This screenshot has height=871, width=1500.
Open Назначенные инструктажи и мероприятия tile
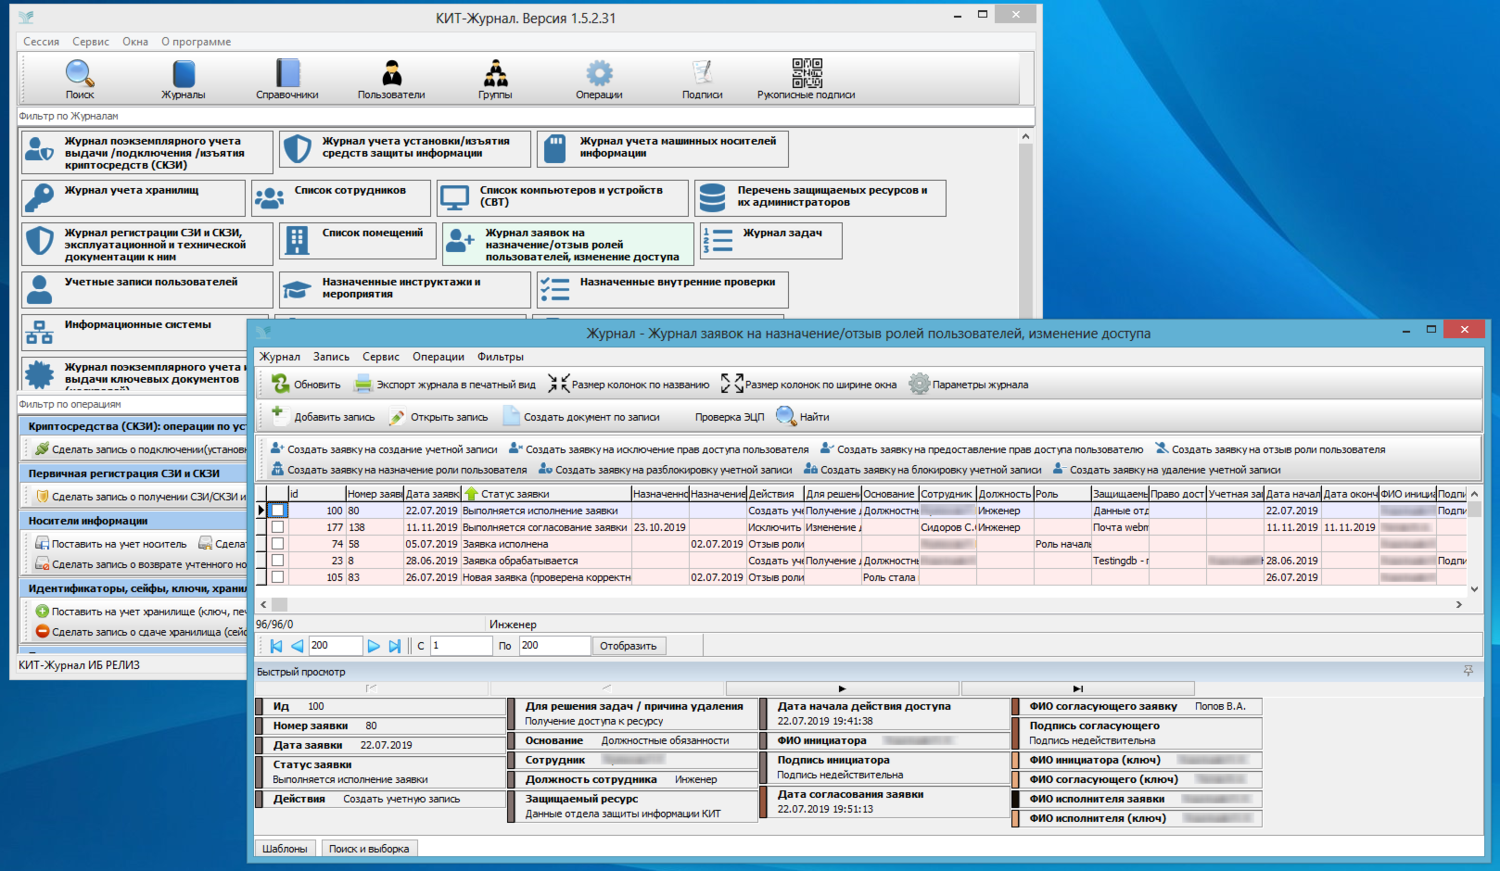point(405,290)
